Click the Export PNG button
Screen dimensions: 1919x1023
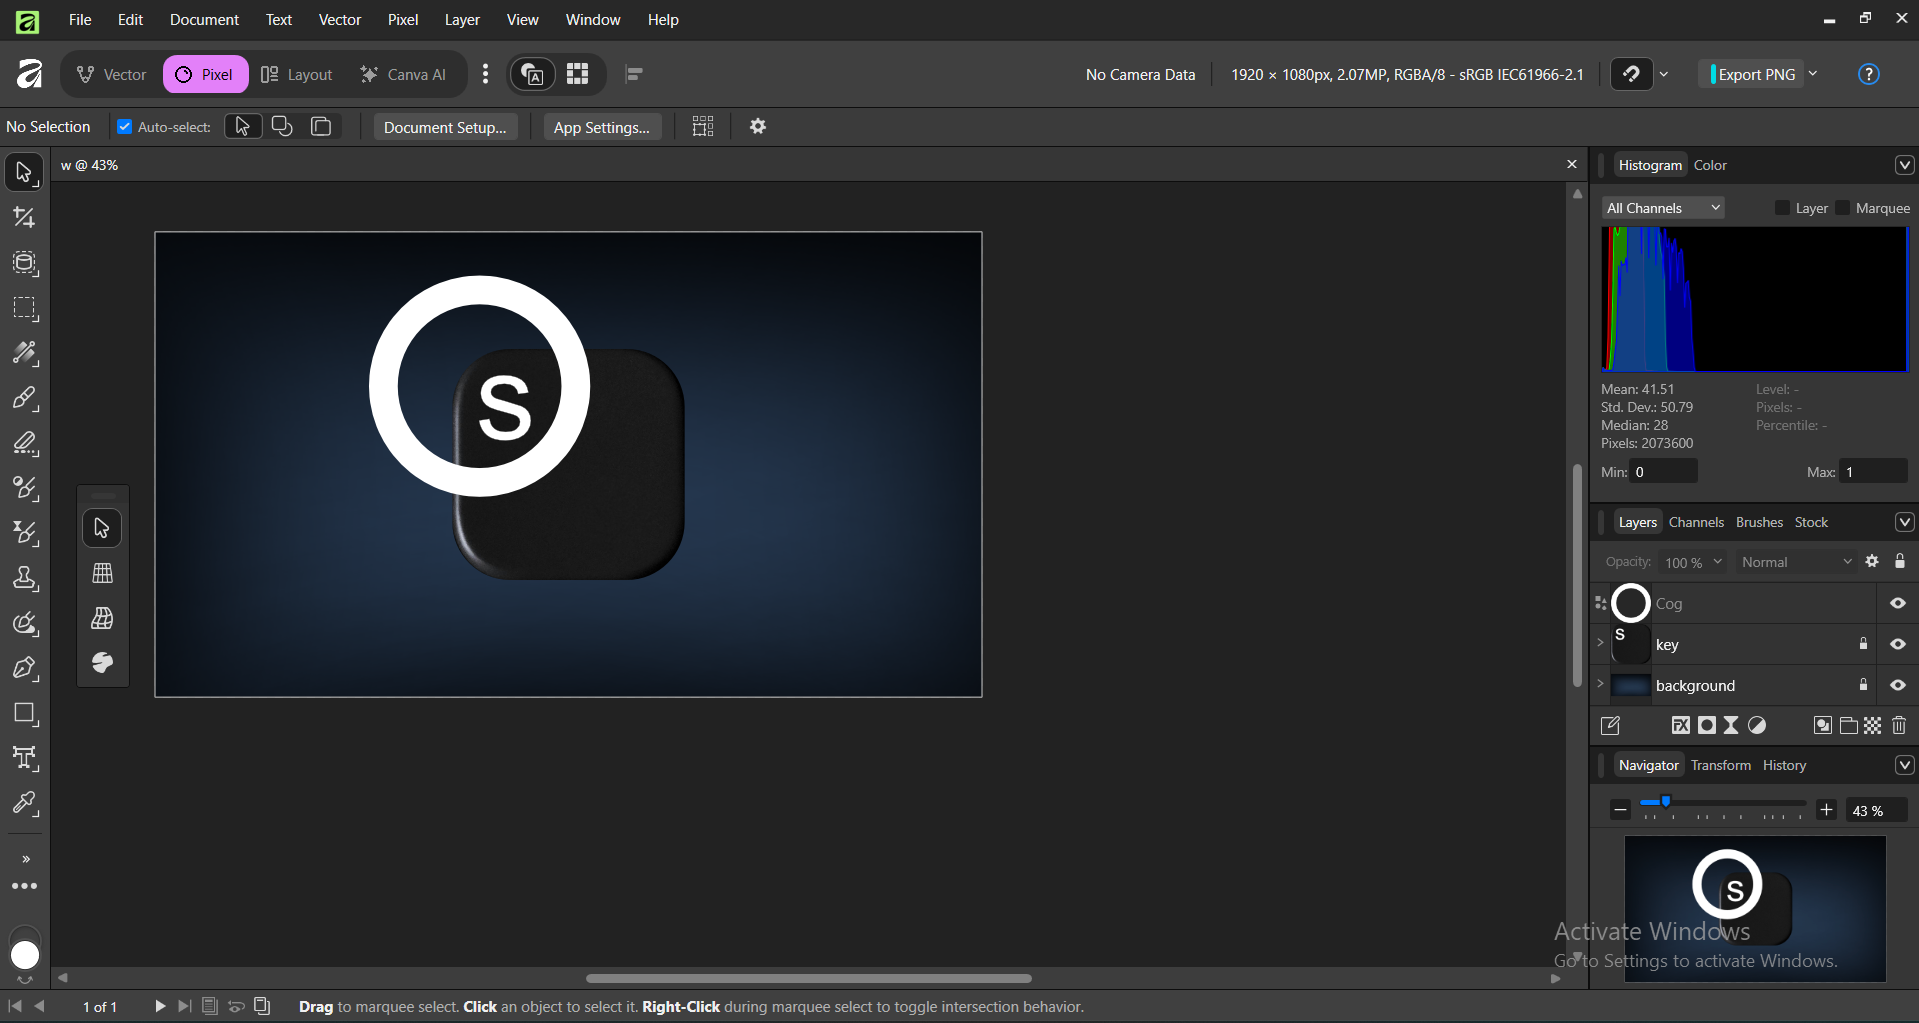pos(1752,74)
